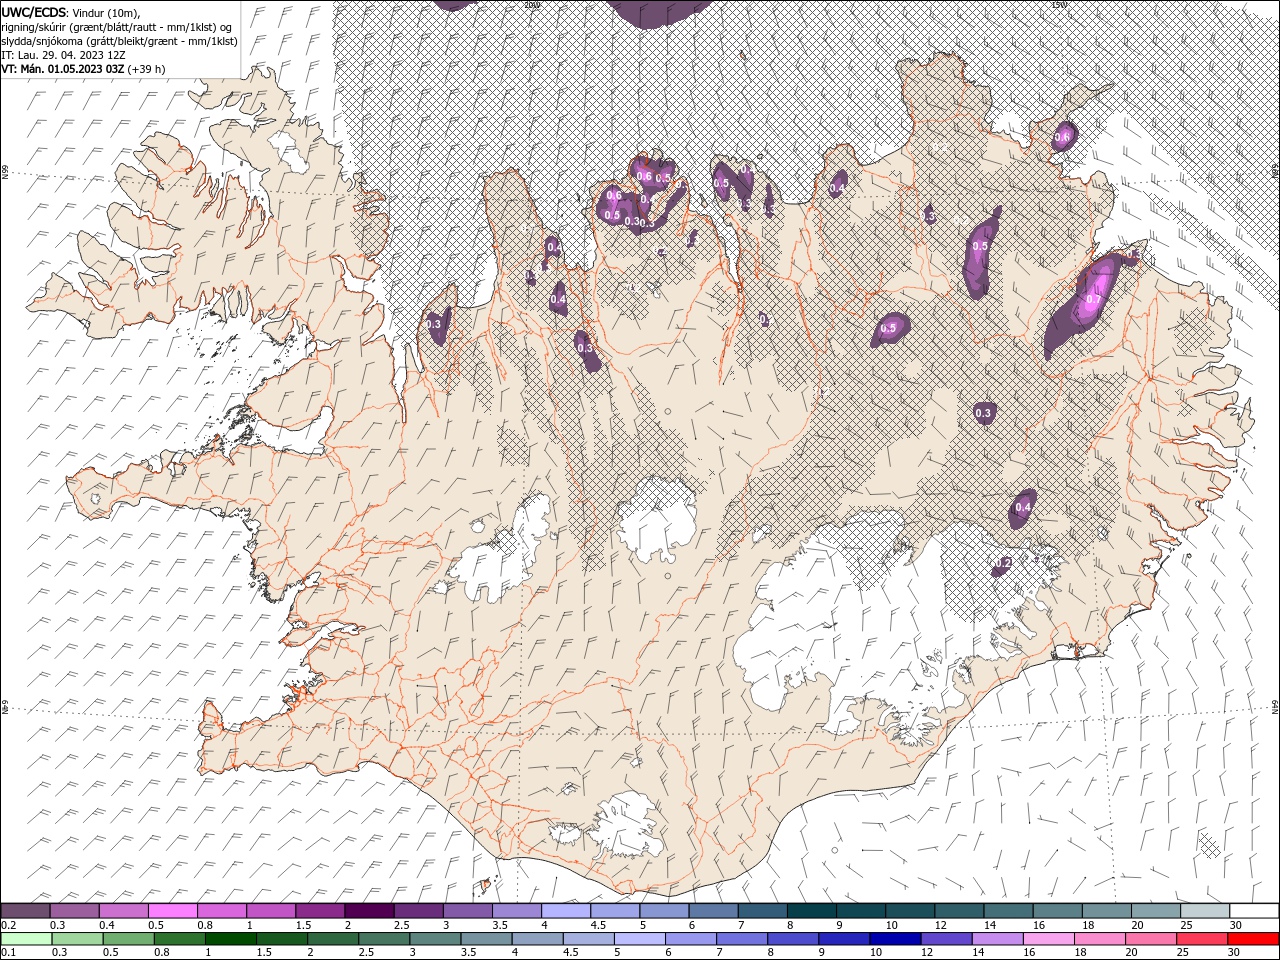Viewport: 1280px width, 960px height.
Task: Click the 'VT: Mán. 01.05.2023 03Z' text
Action: coord(63,69)
